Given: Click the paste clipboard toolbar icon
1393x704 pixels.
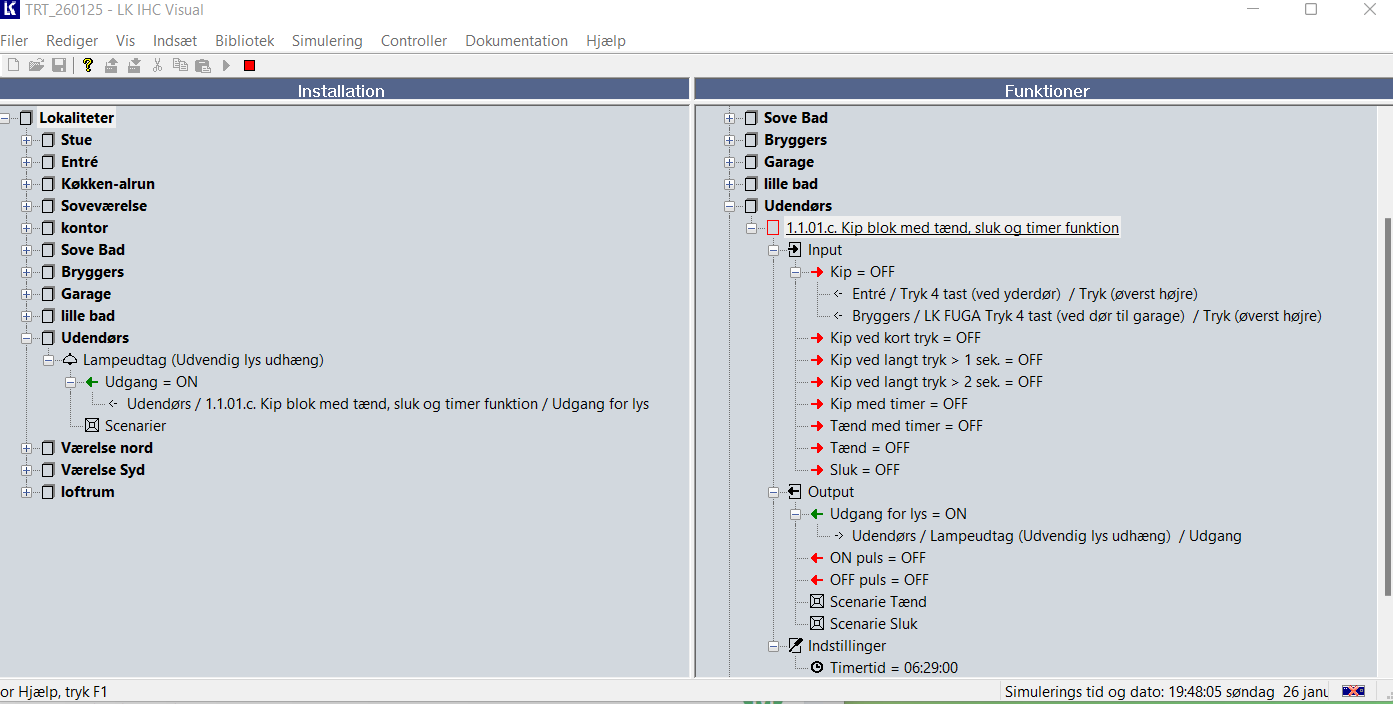Looking at the screenshot, I should click(x=203, y=66).
